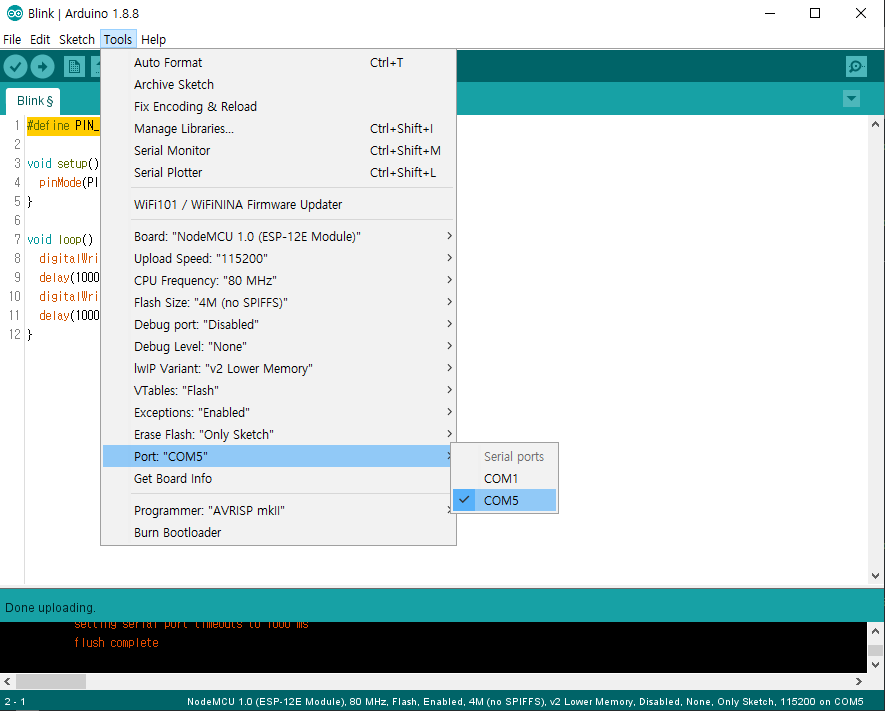Expand Erase Flash Only Sketch submenu
This screenshot has height=711, width=885.
(x=278, y=434)
